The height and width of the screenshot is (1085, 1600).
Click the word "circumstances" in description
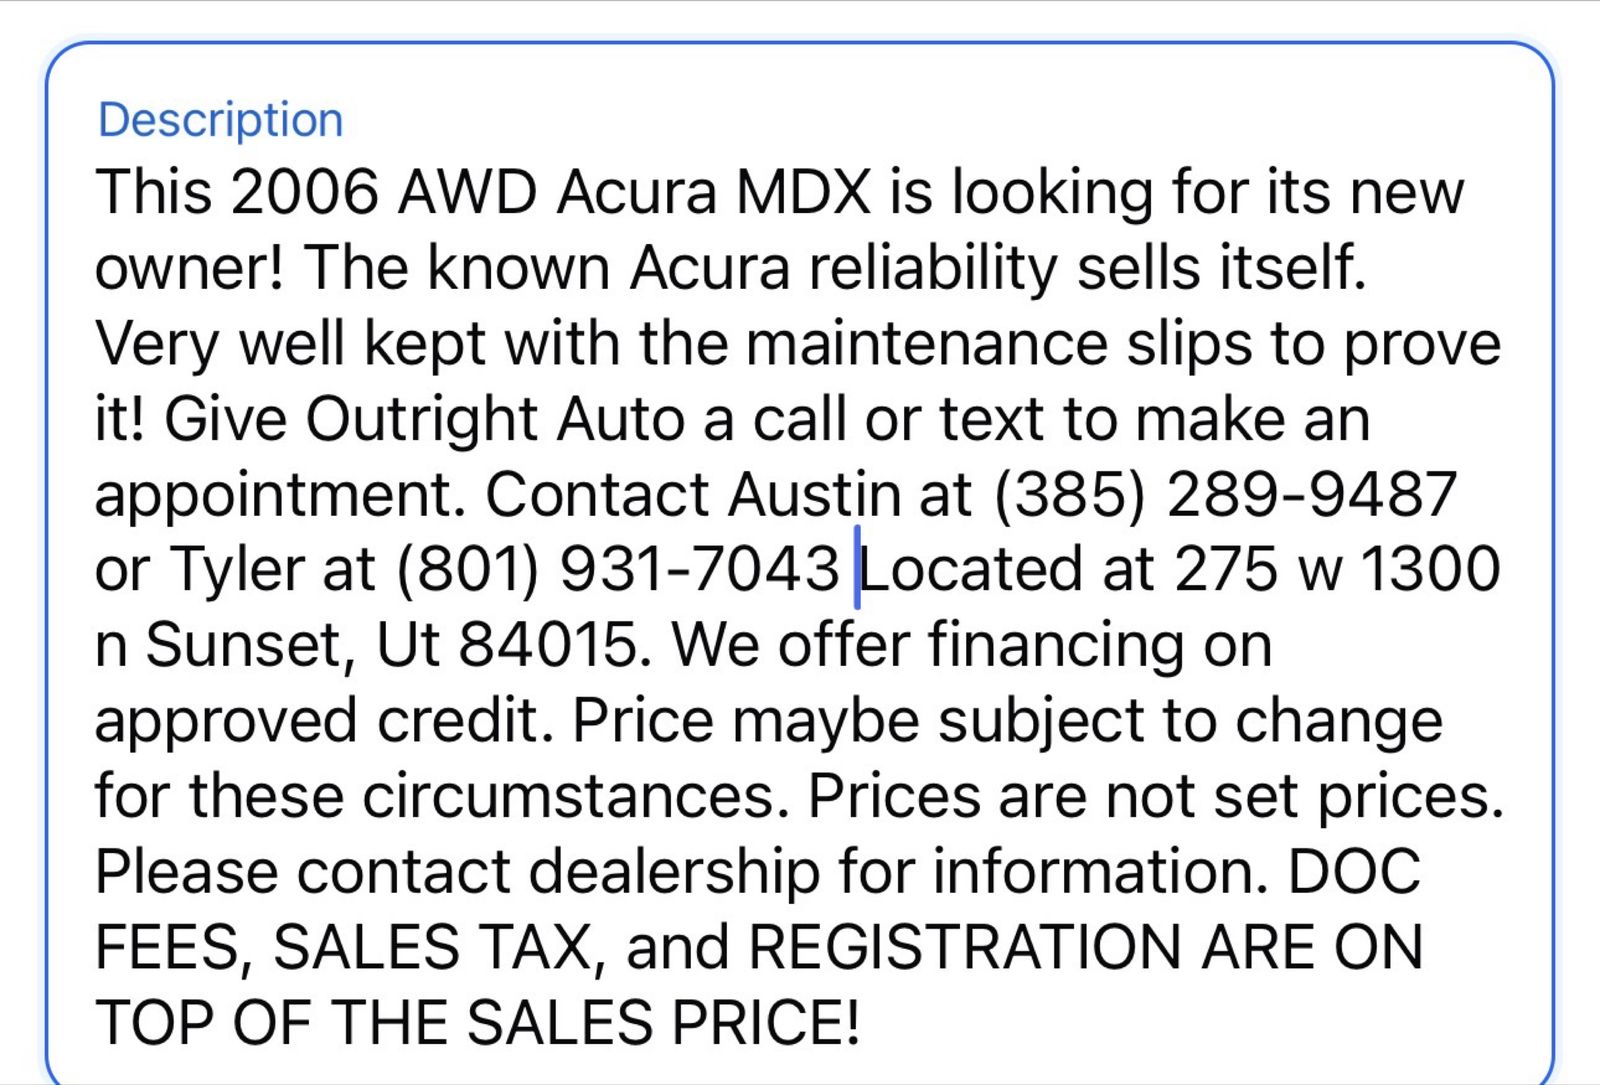[568, 797]
